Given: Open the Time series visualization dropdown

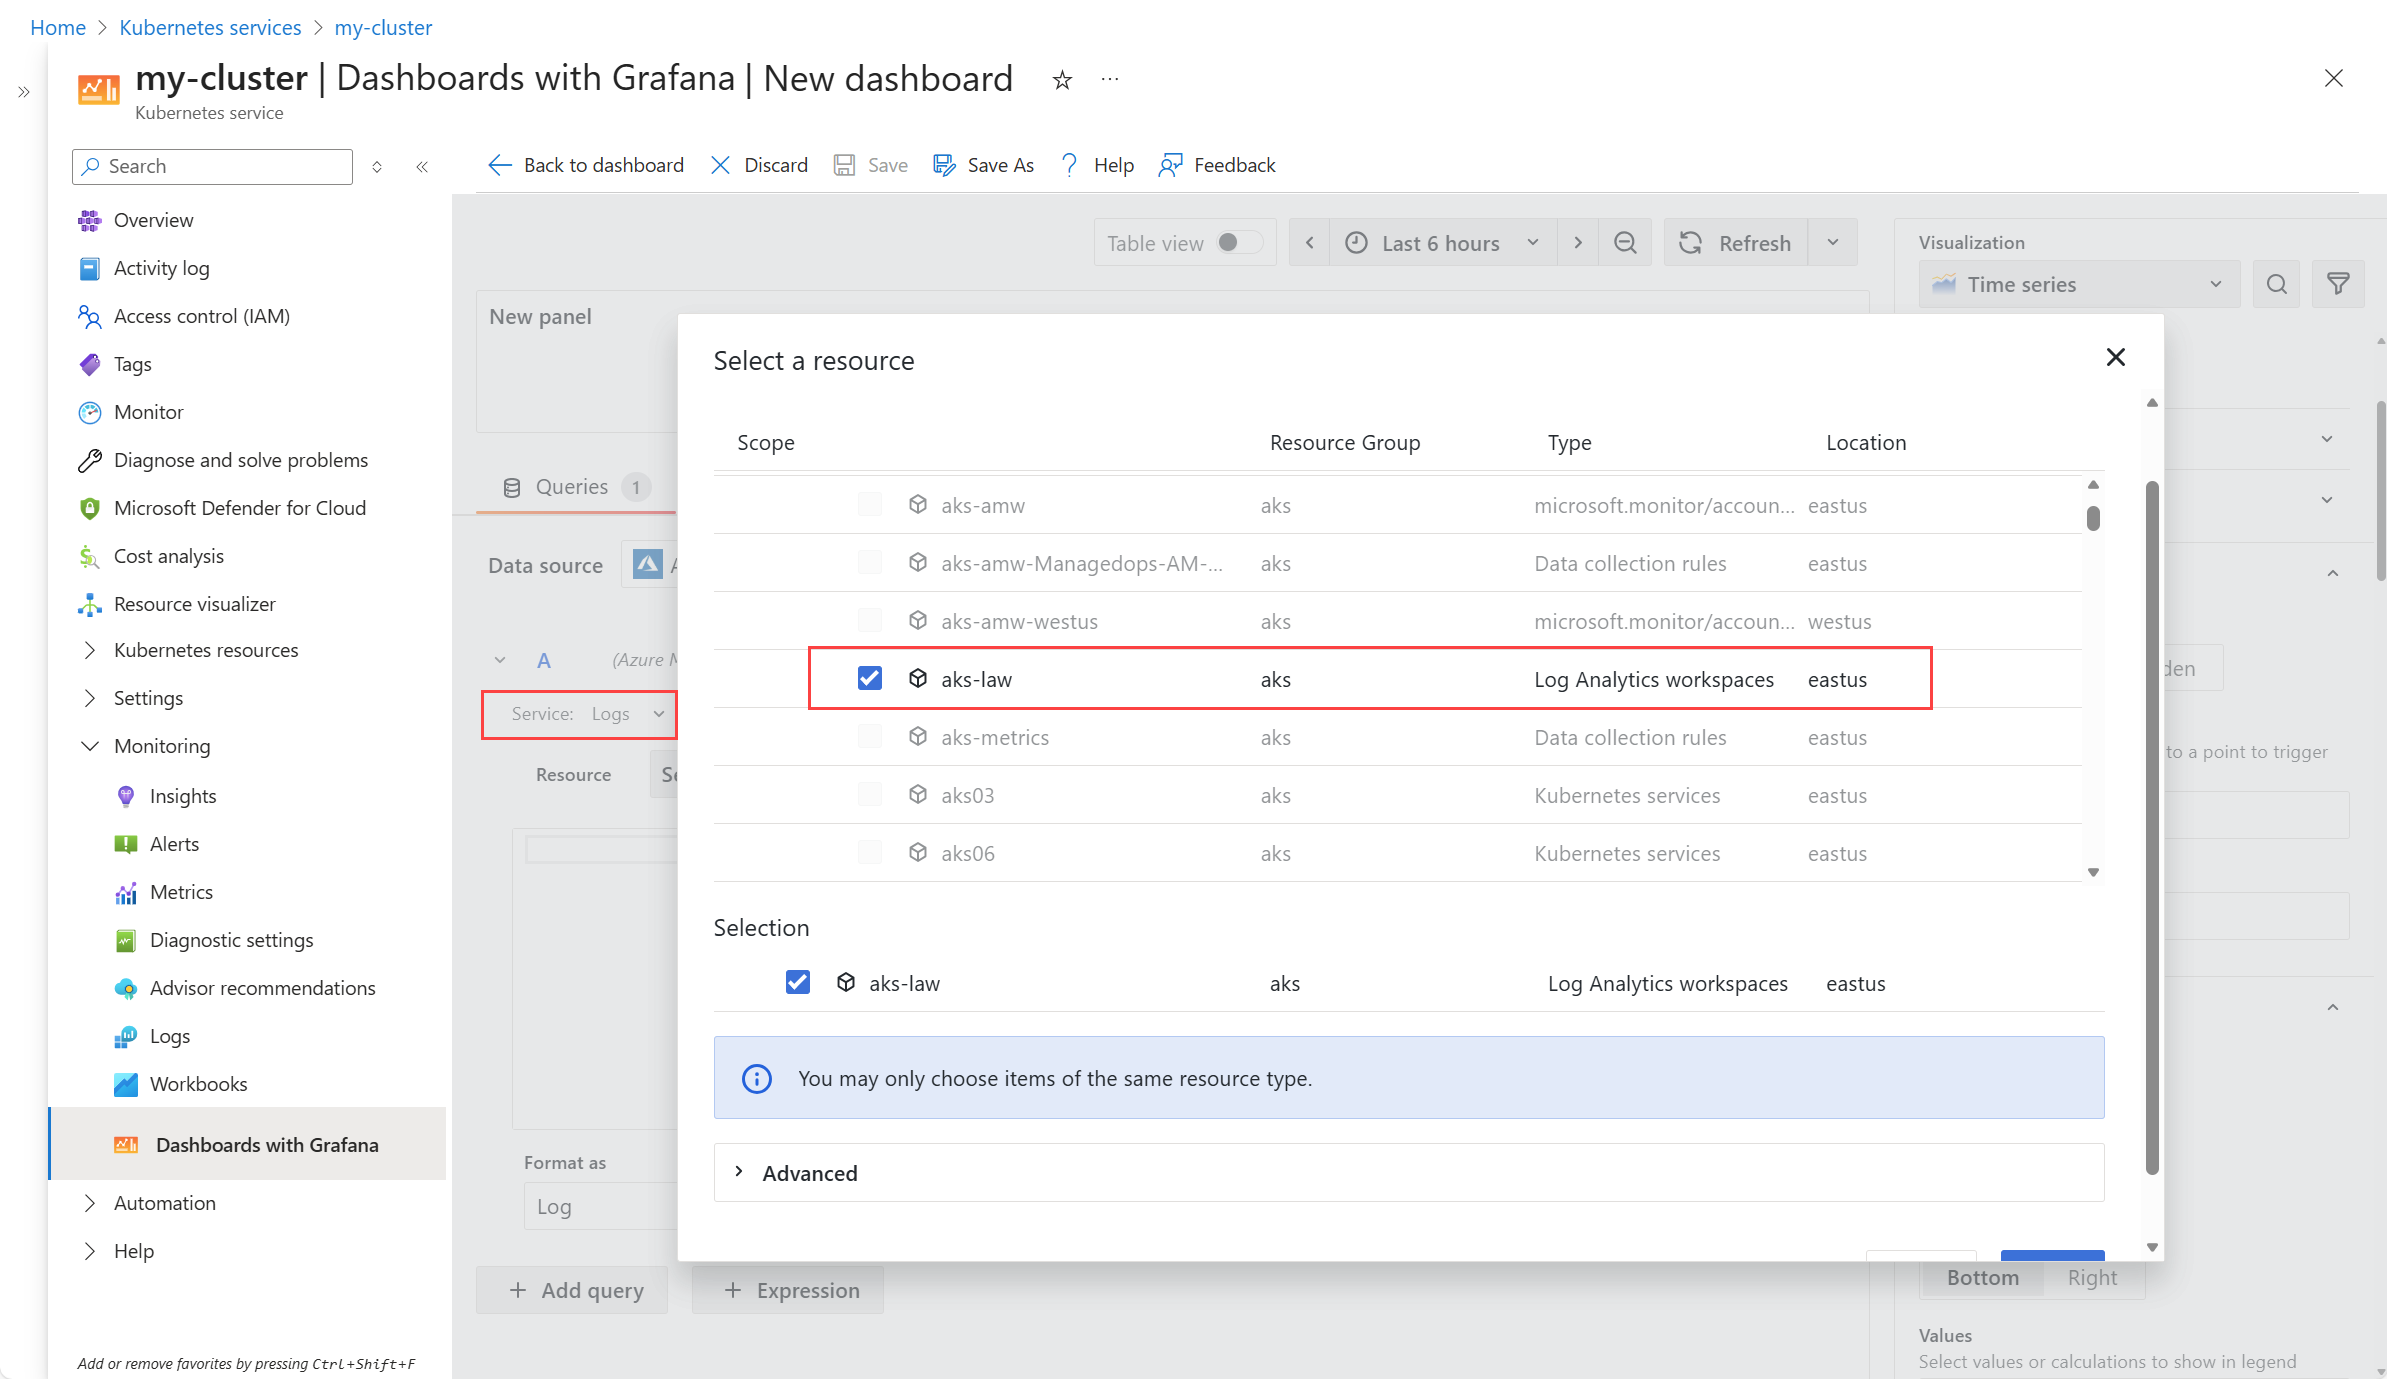Looking at the screenshot, I should pyautogui.click(x=2078, y=285).
